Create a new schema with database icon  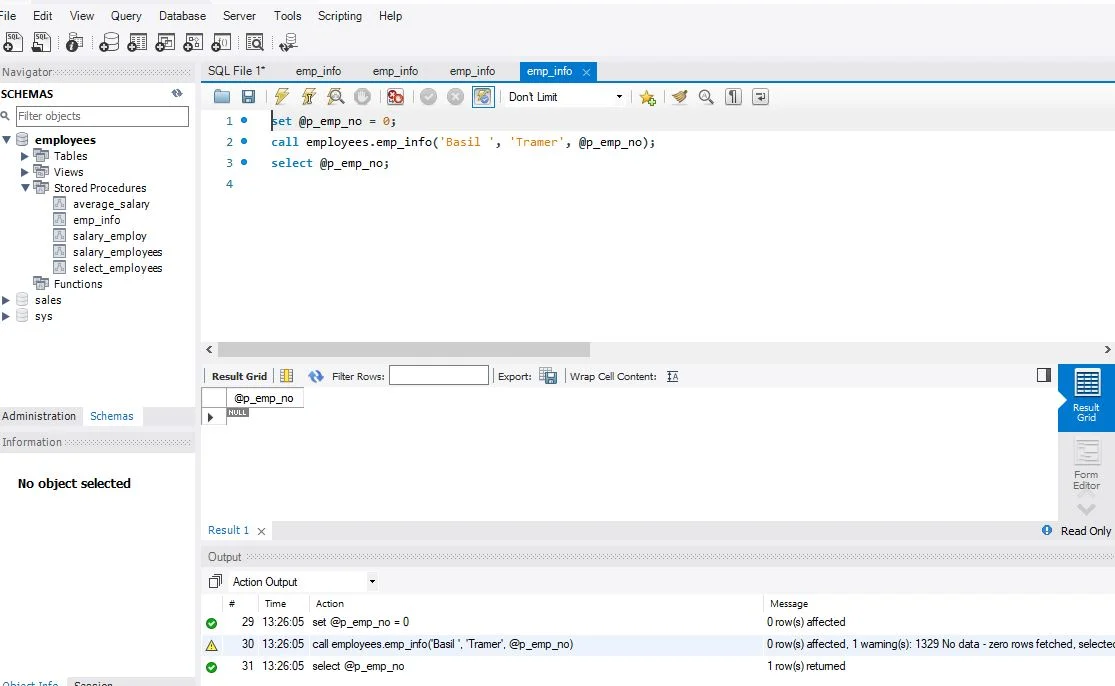tap(109, 42)
